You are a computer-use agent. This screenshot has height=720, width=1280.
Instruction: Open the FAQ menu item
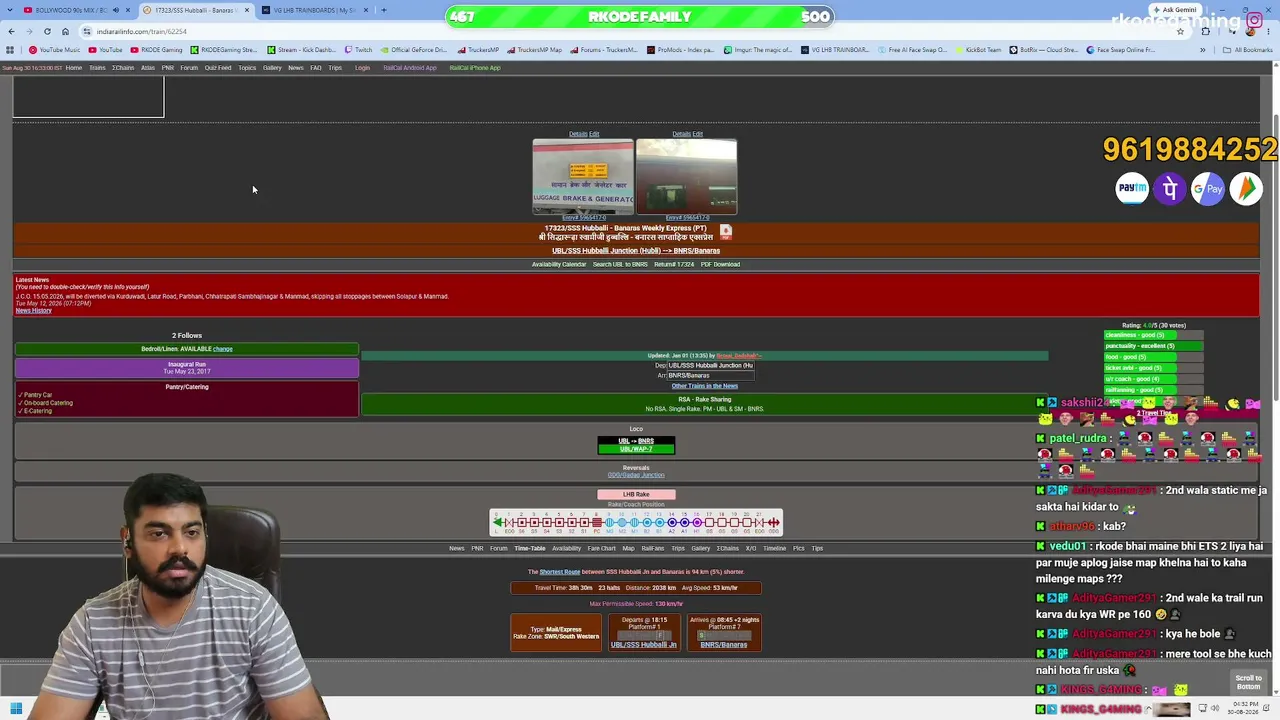point(316,68)
